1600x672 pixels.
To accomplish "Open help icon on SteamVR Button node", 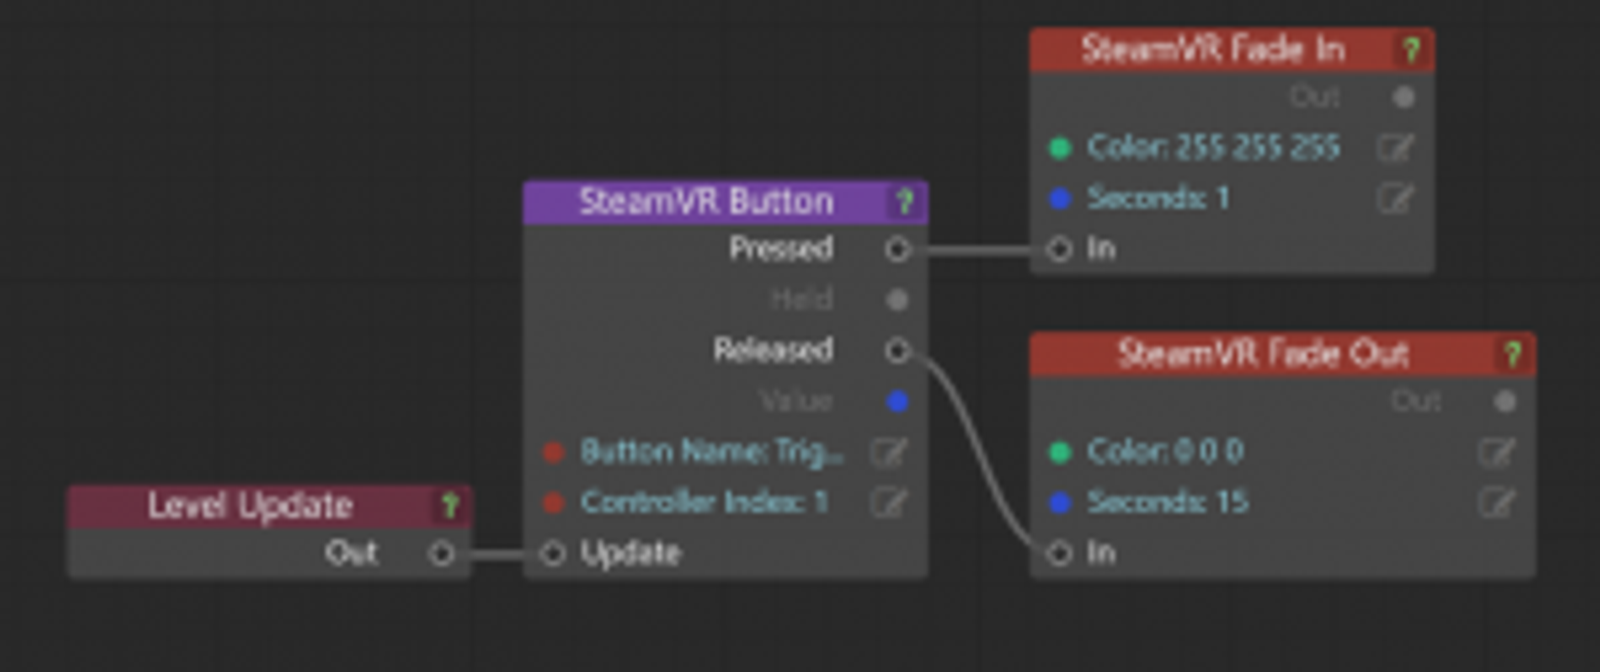I will click(905, 202).
